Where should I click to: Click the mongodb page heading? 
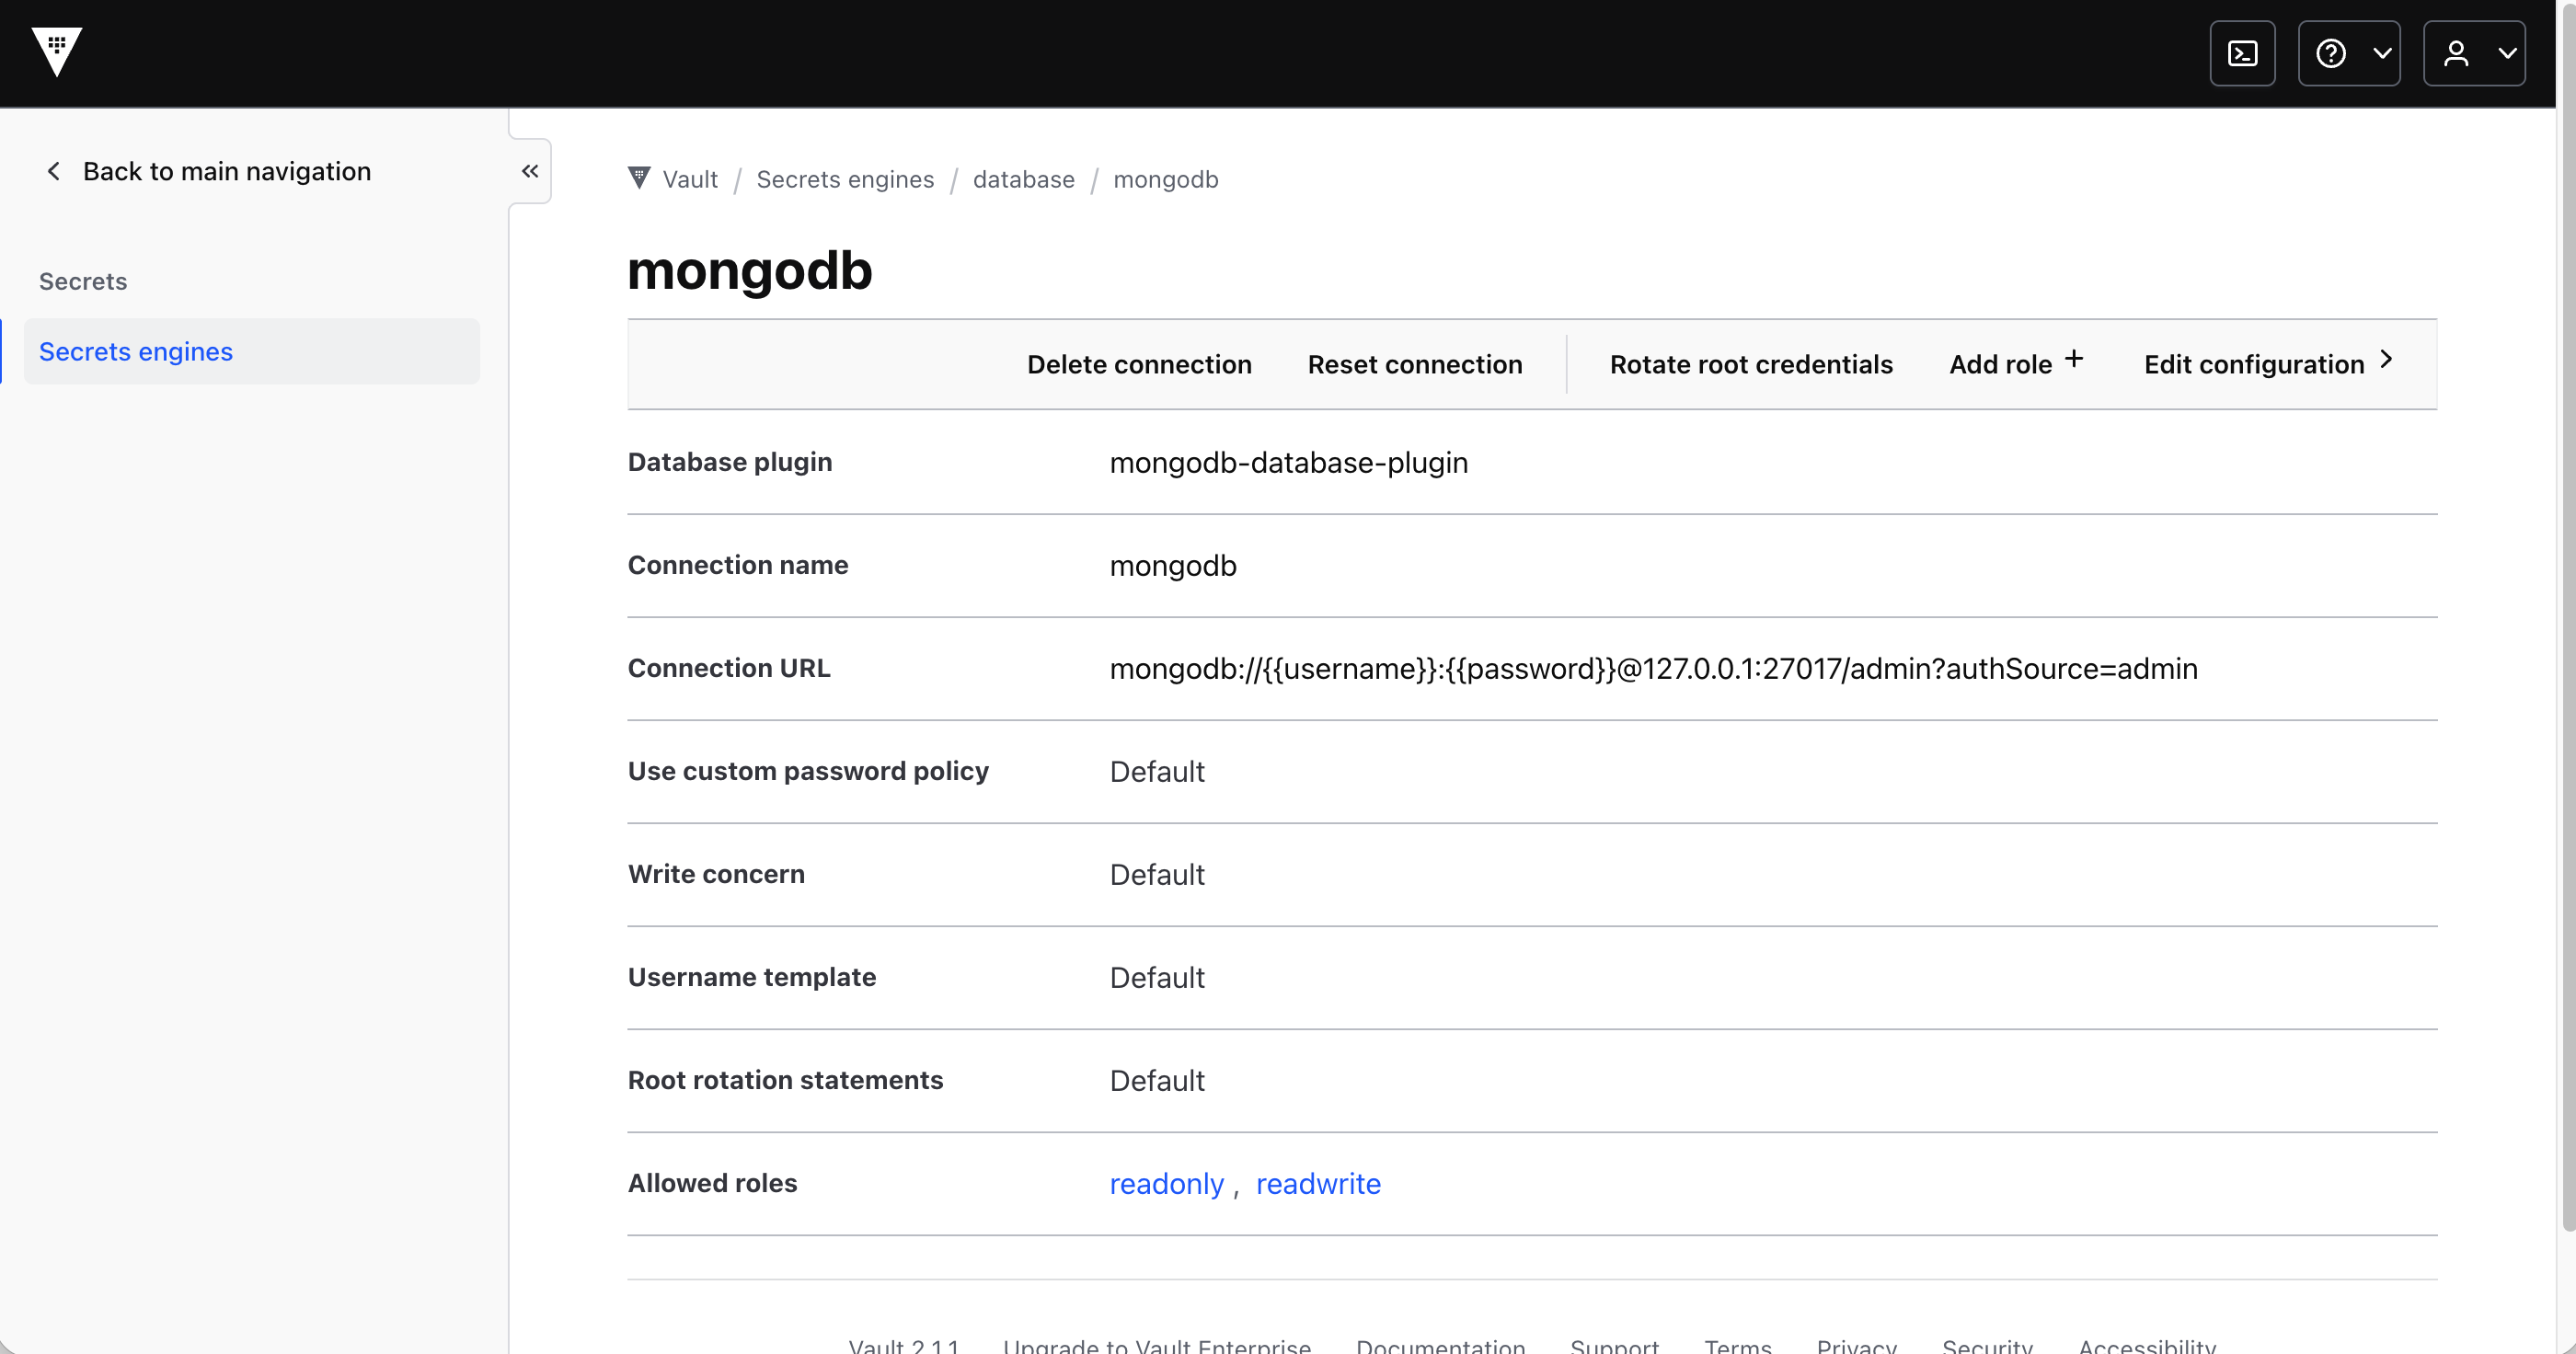pos(749,270)
